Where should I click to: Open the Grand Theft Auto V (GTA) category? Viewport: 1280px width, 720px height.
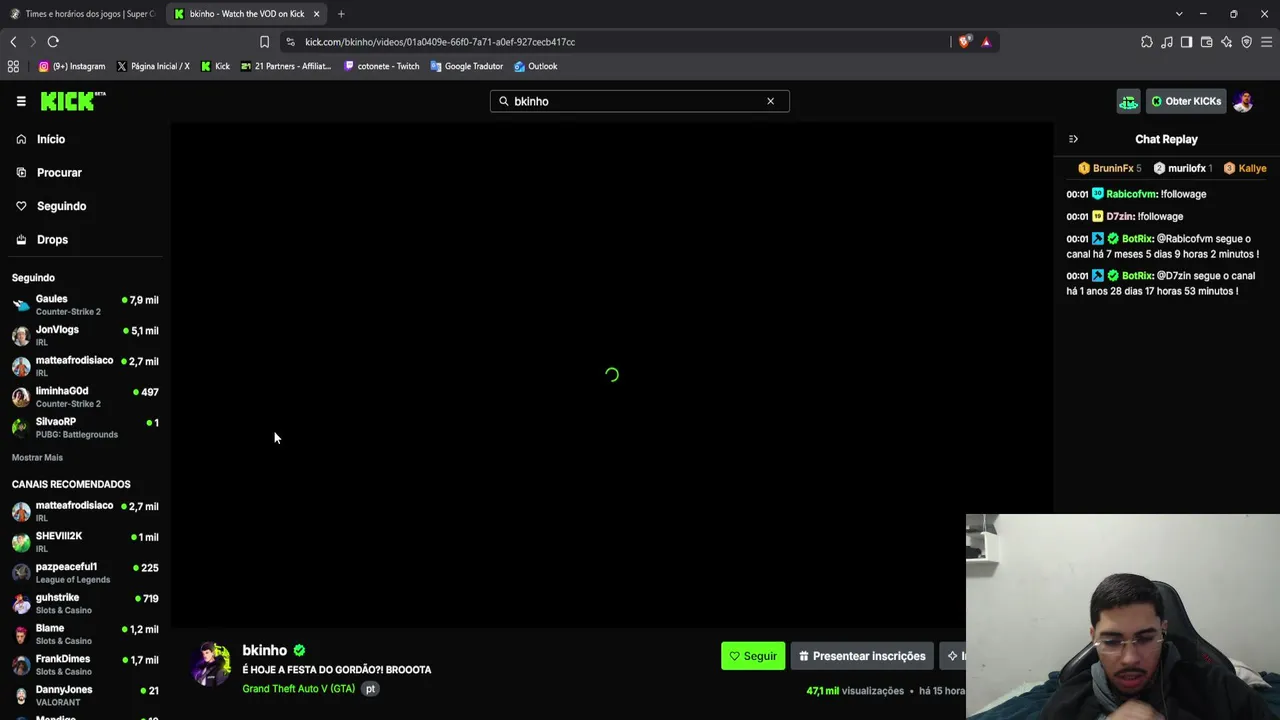[298, 689]
